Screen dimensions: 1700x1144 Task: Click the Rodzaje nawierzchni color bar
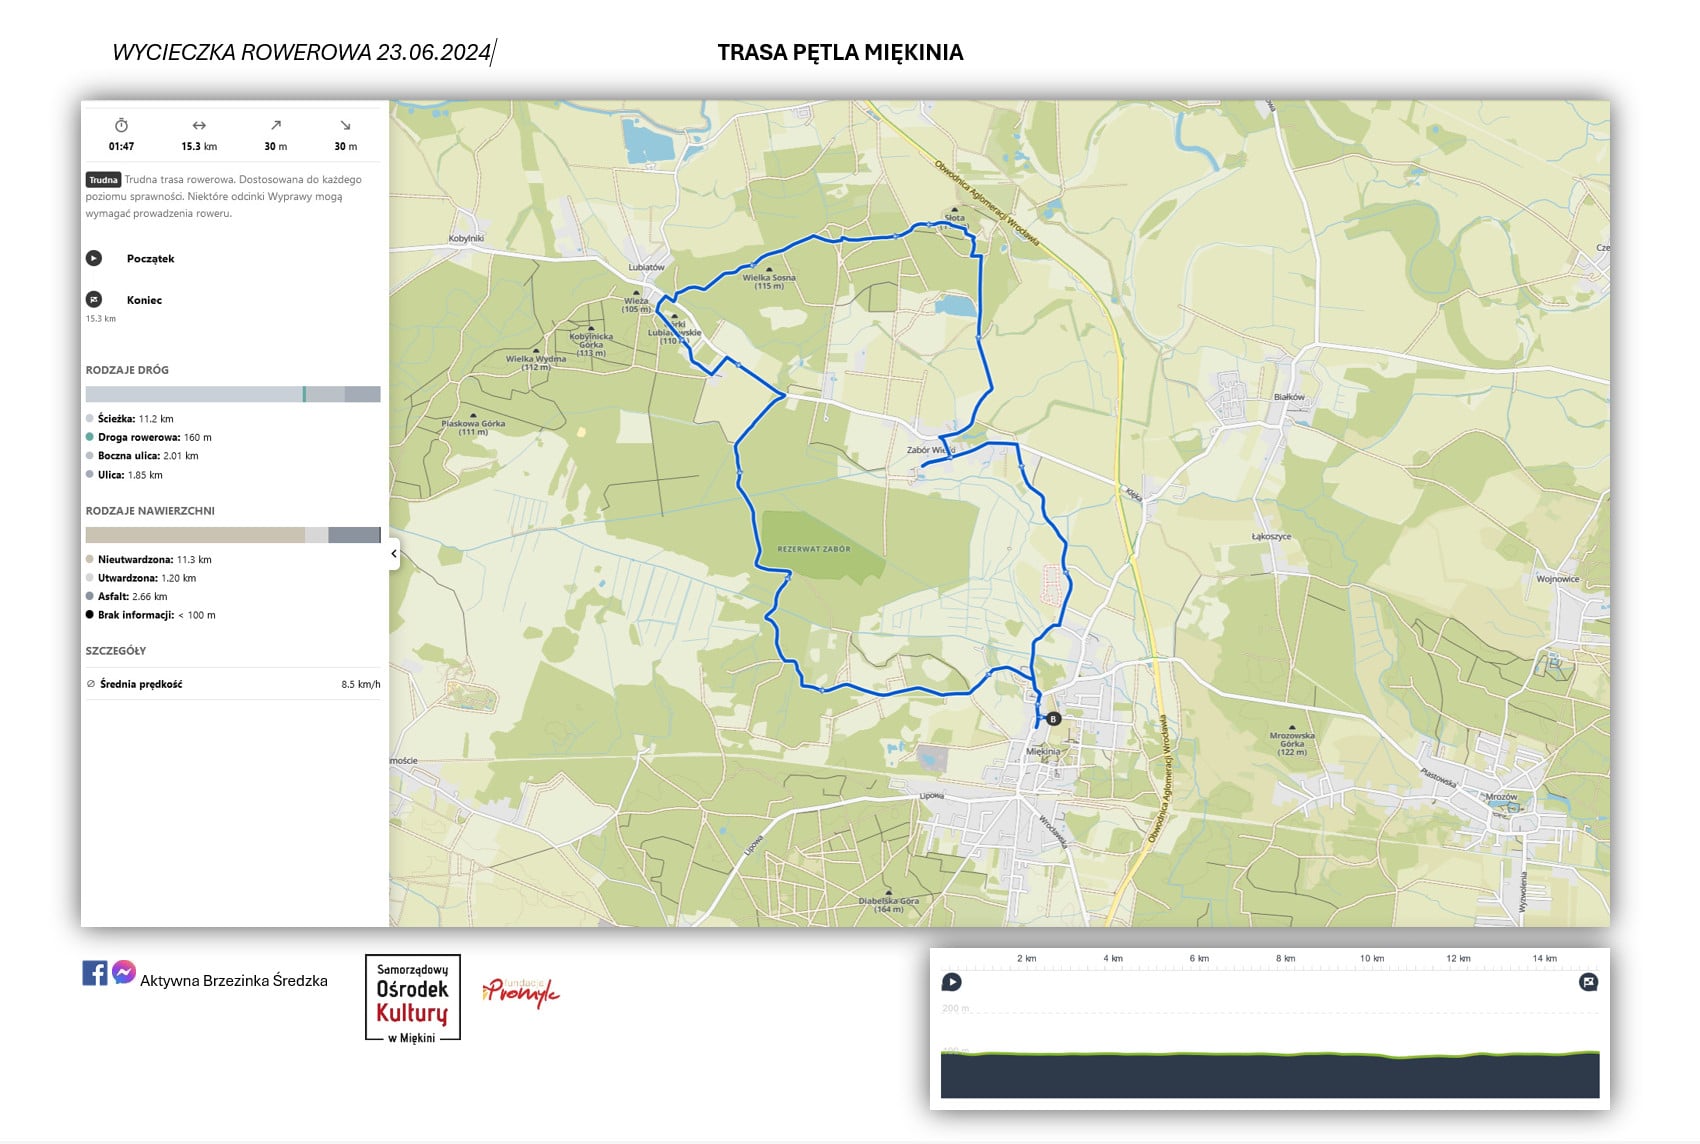pos(233,535)
